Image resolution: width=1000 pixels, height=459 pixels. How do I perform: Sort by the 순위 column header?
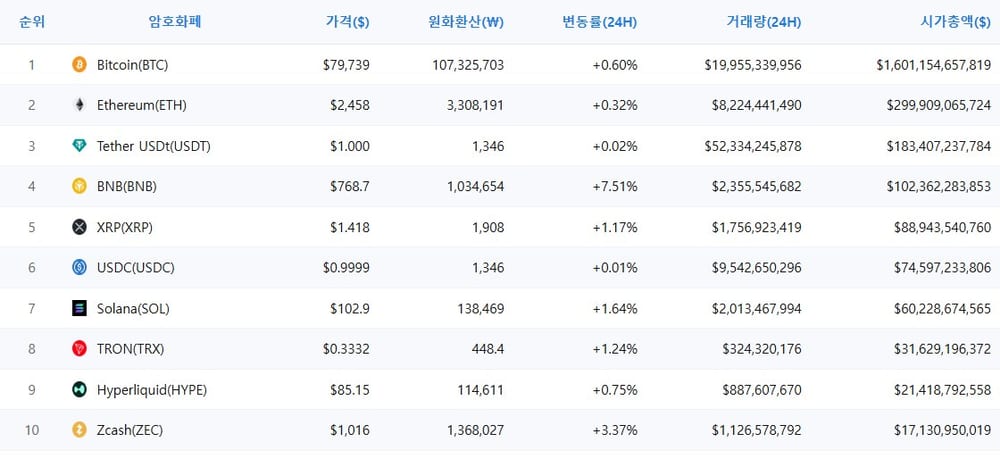click(32, 22)
